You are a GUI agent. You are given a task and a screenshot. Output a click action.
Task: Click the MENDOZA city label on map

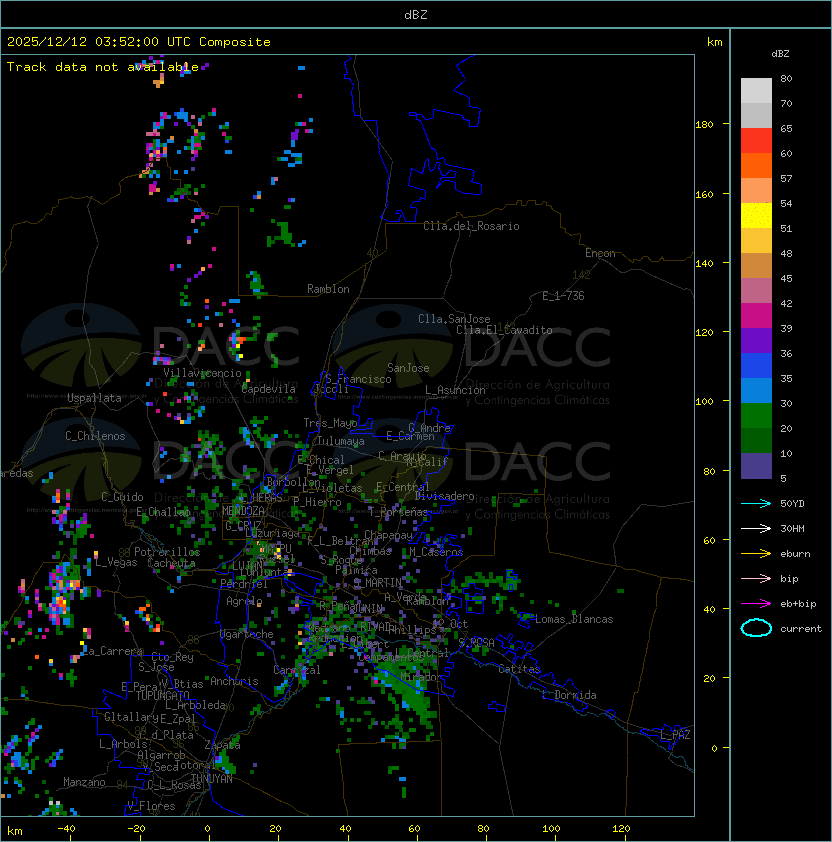pyautogui.click(x=243, y=511)
